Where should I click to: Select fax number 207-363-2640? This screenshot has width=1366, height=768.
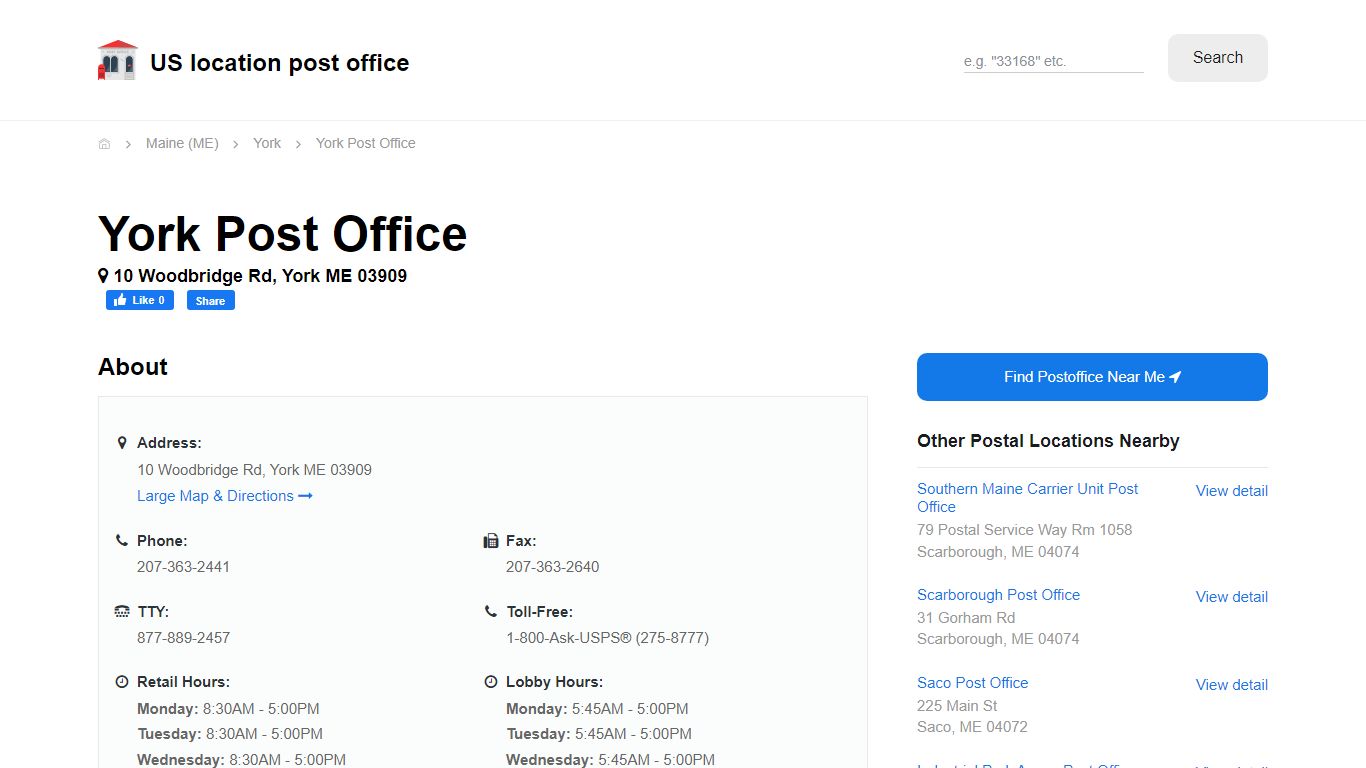(552, 567)
